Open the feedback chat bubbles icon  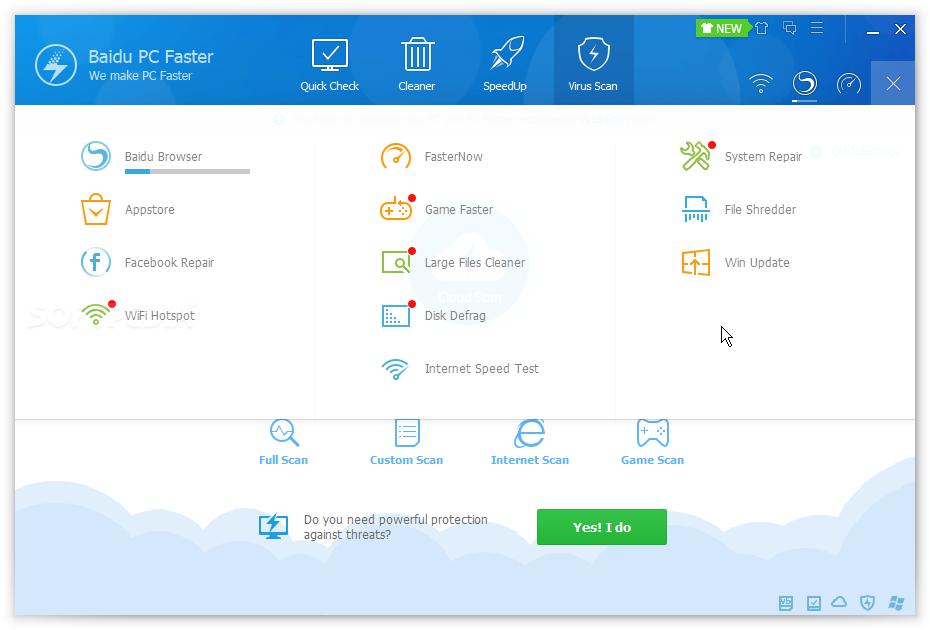tap(789, 28)
